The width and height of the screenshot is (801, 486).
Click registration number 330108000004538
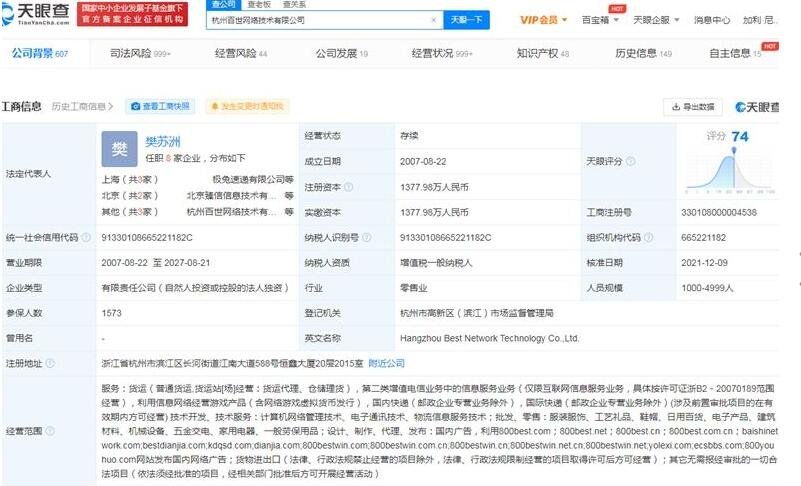pos(719,212)
